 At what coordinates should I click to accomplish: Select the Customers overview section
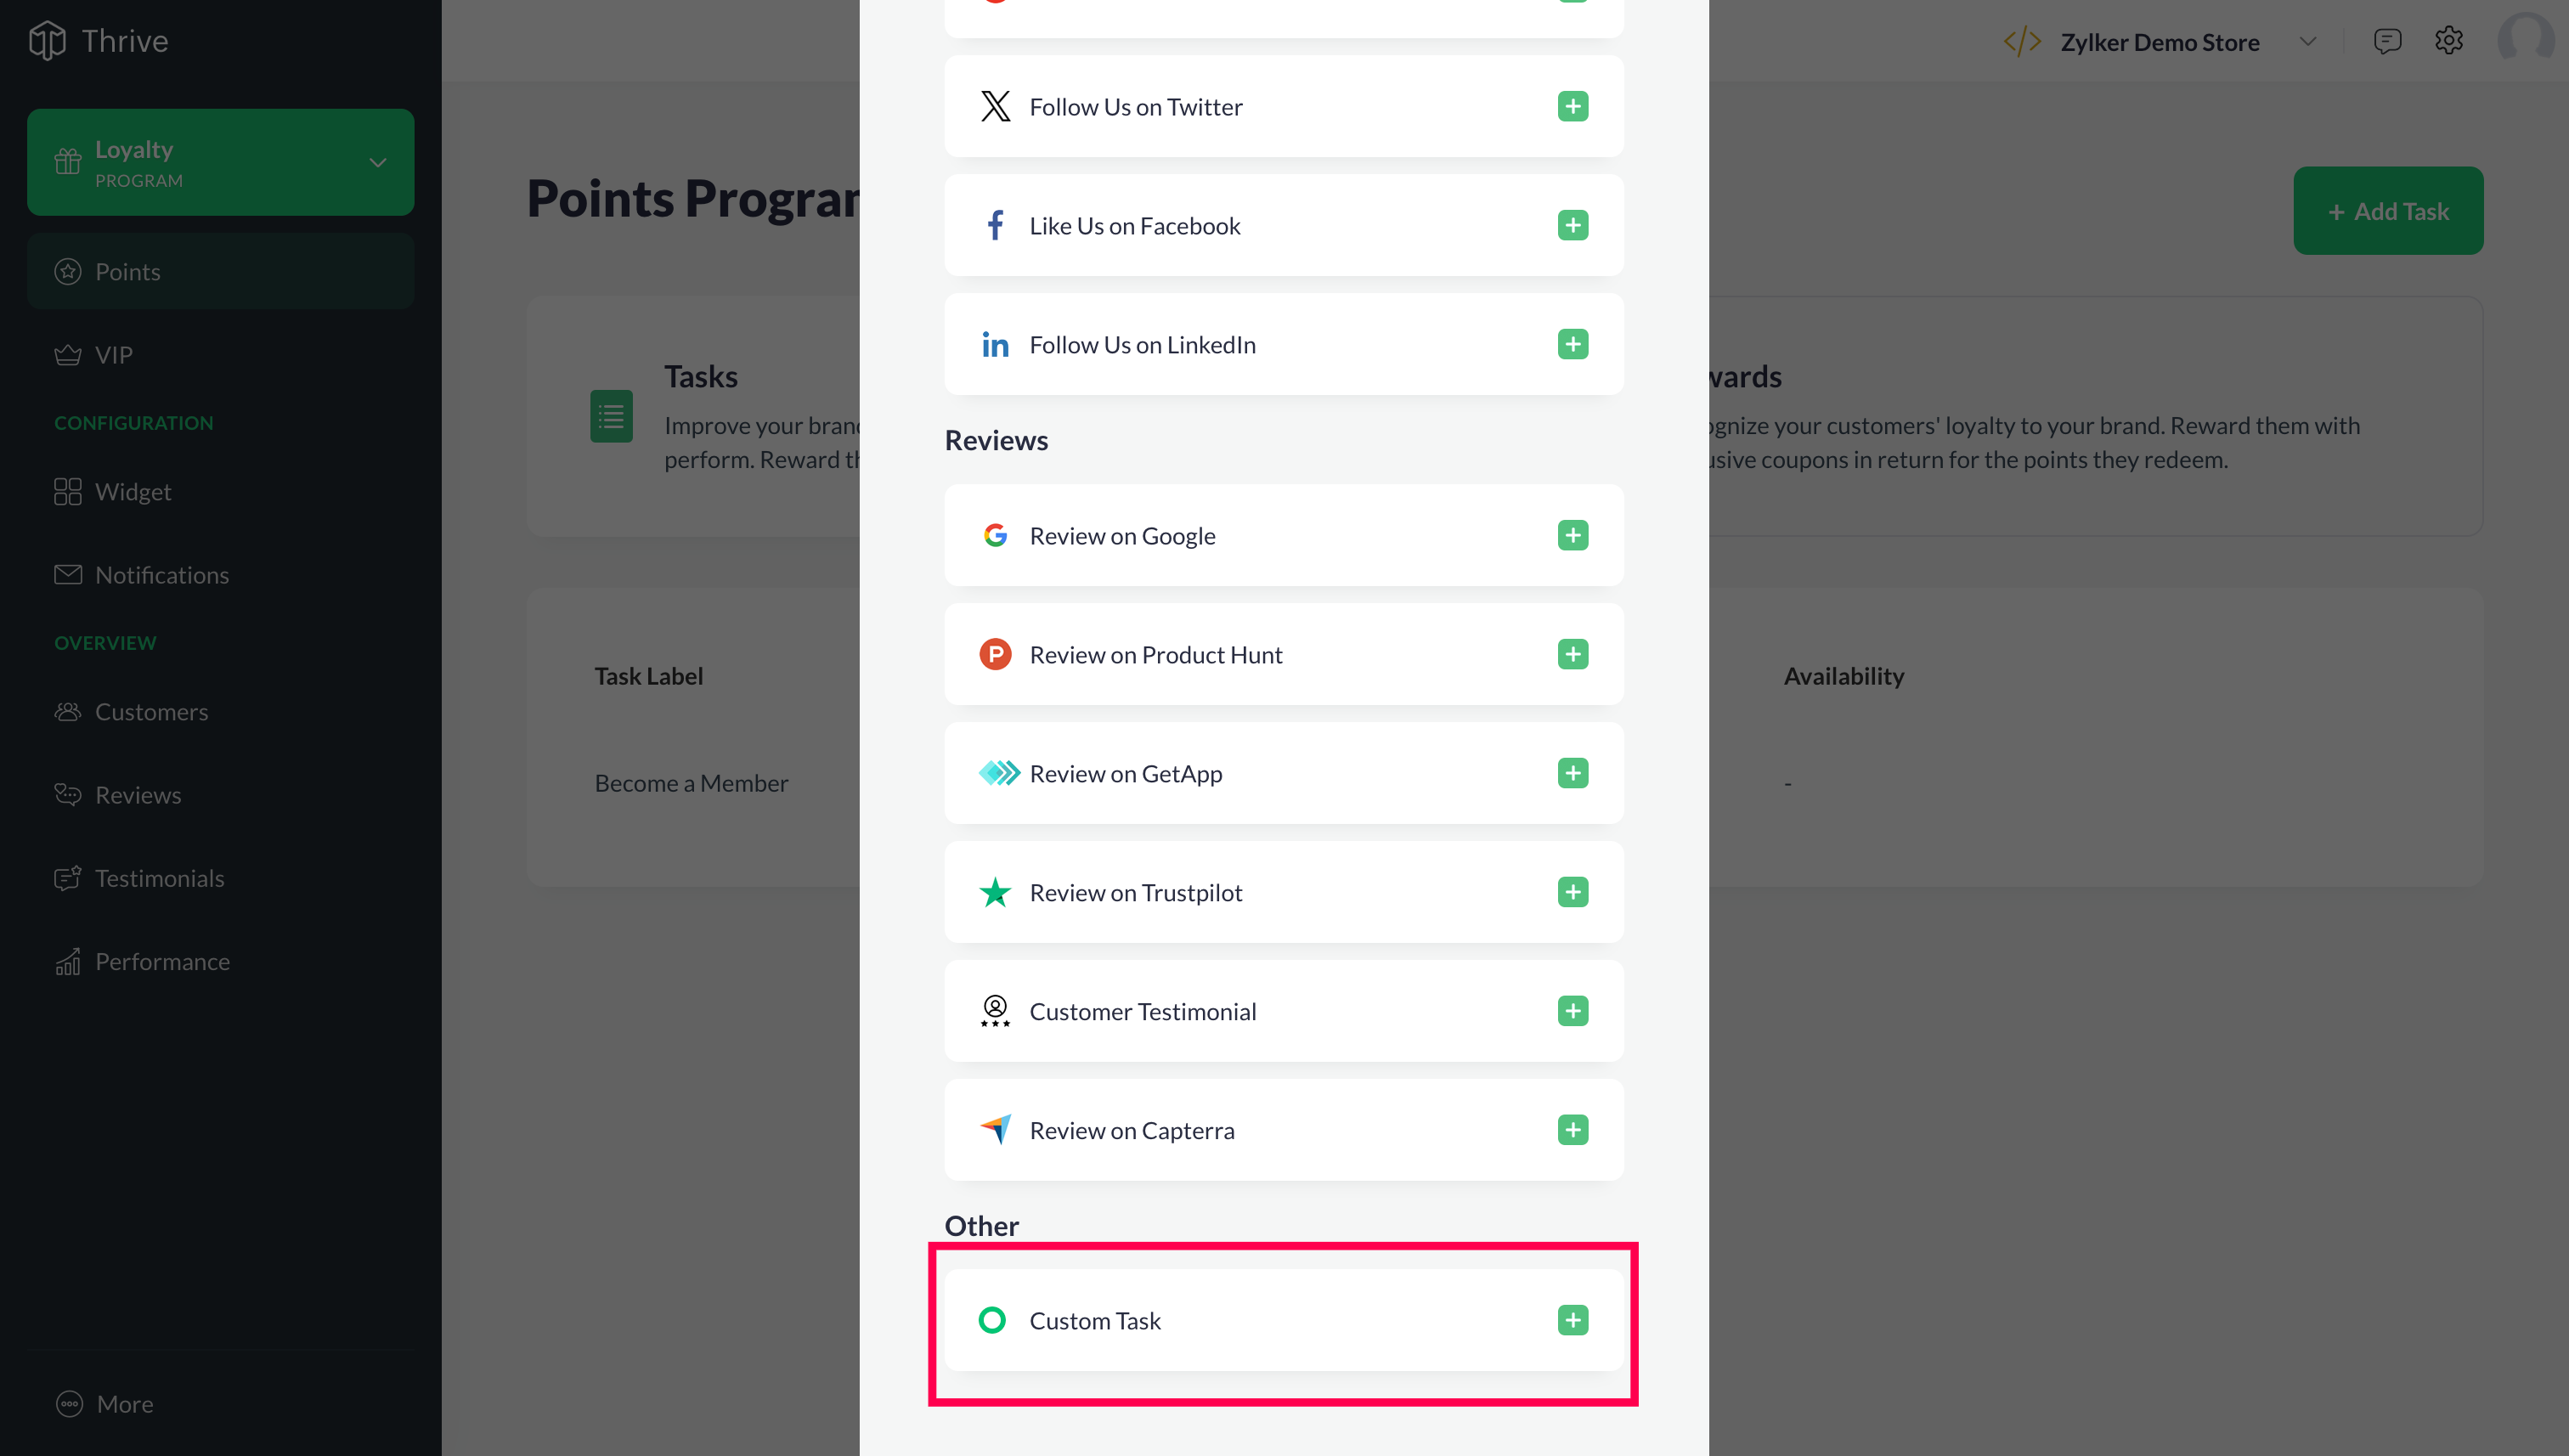(x=152, y=711)
